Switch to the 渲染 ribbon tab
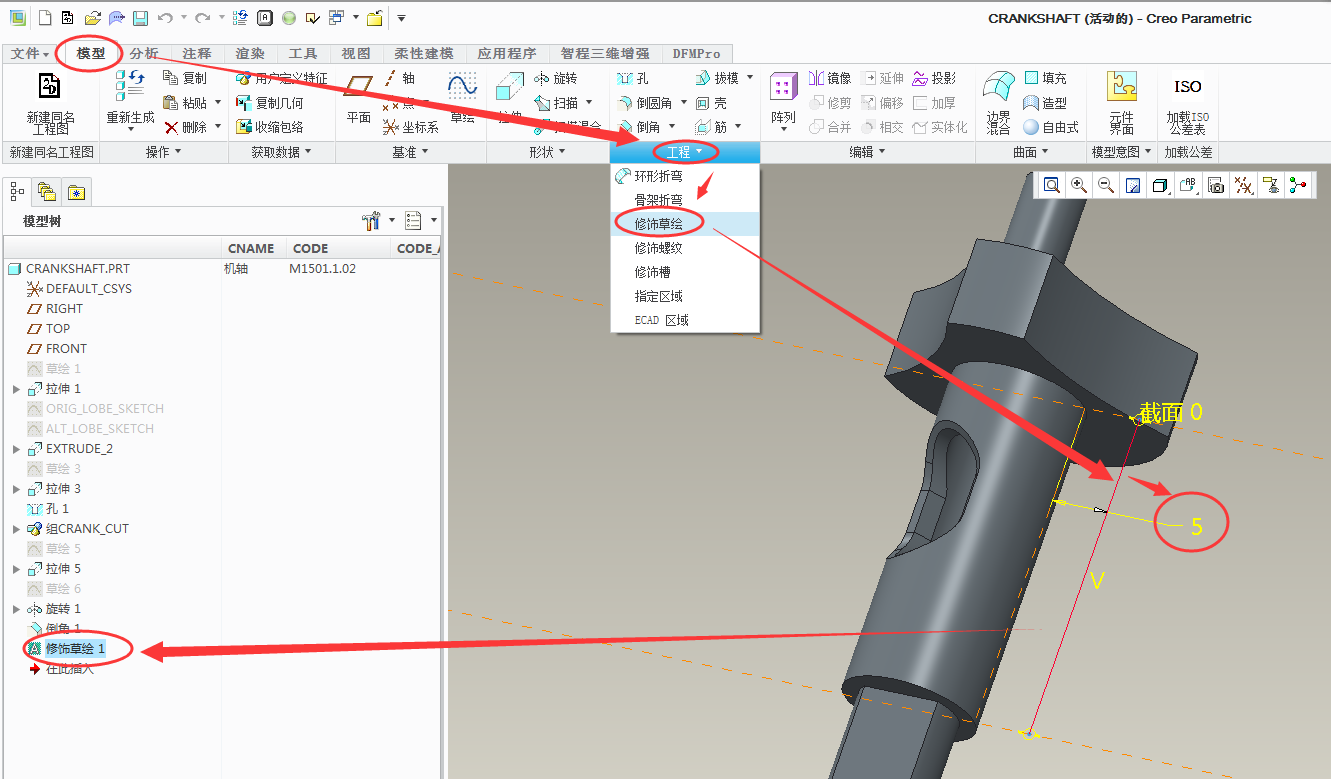 [x=250, y=53]
